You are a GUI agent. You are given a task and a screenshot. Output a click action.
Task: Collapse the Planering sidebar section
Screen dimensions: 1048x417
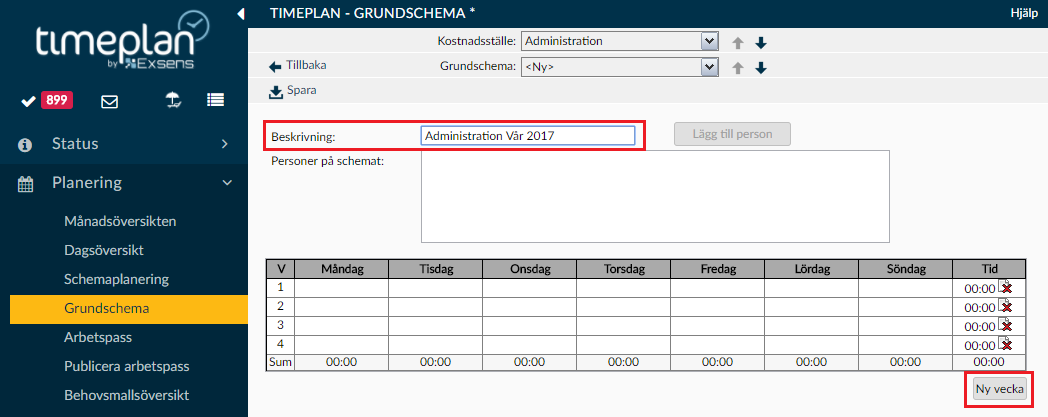click(x=124, y=182)
